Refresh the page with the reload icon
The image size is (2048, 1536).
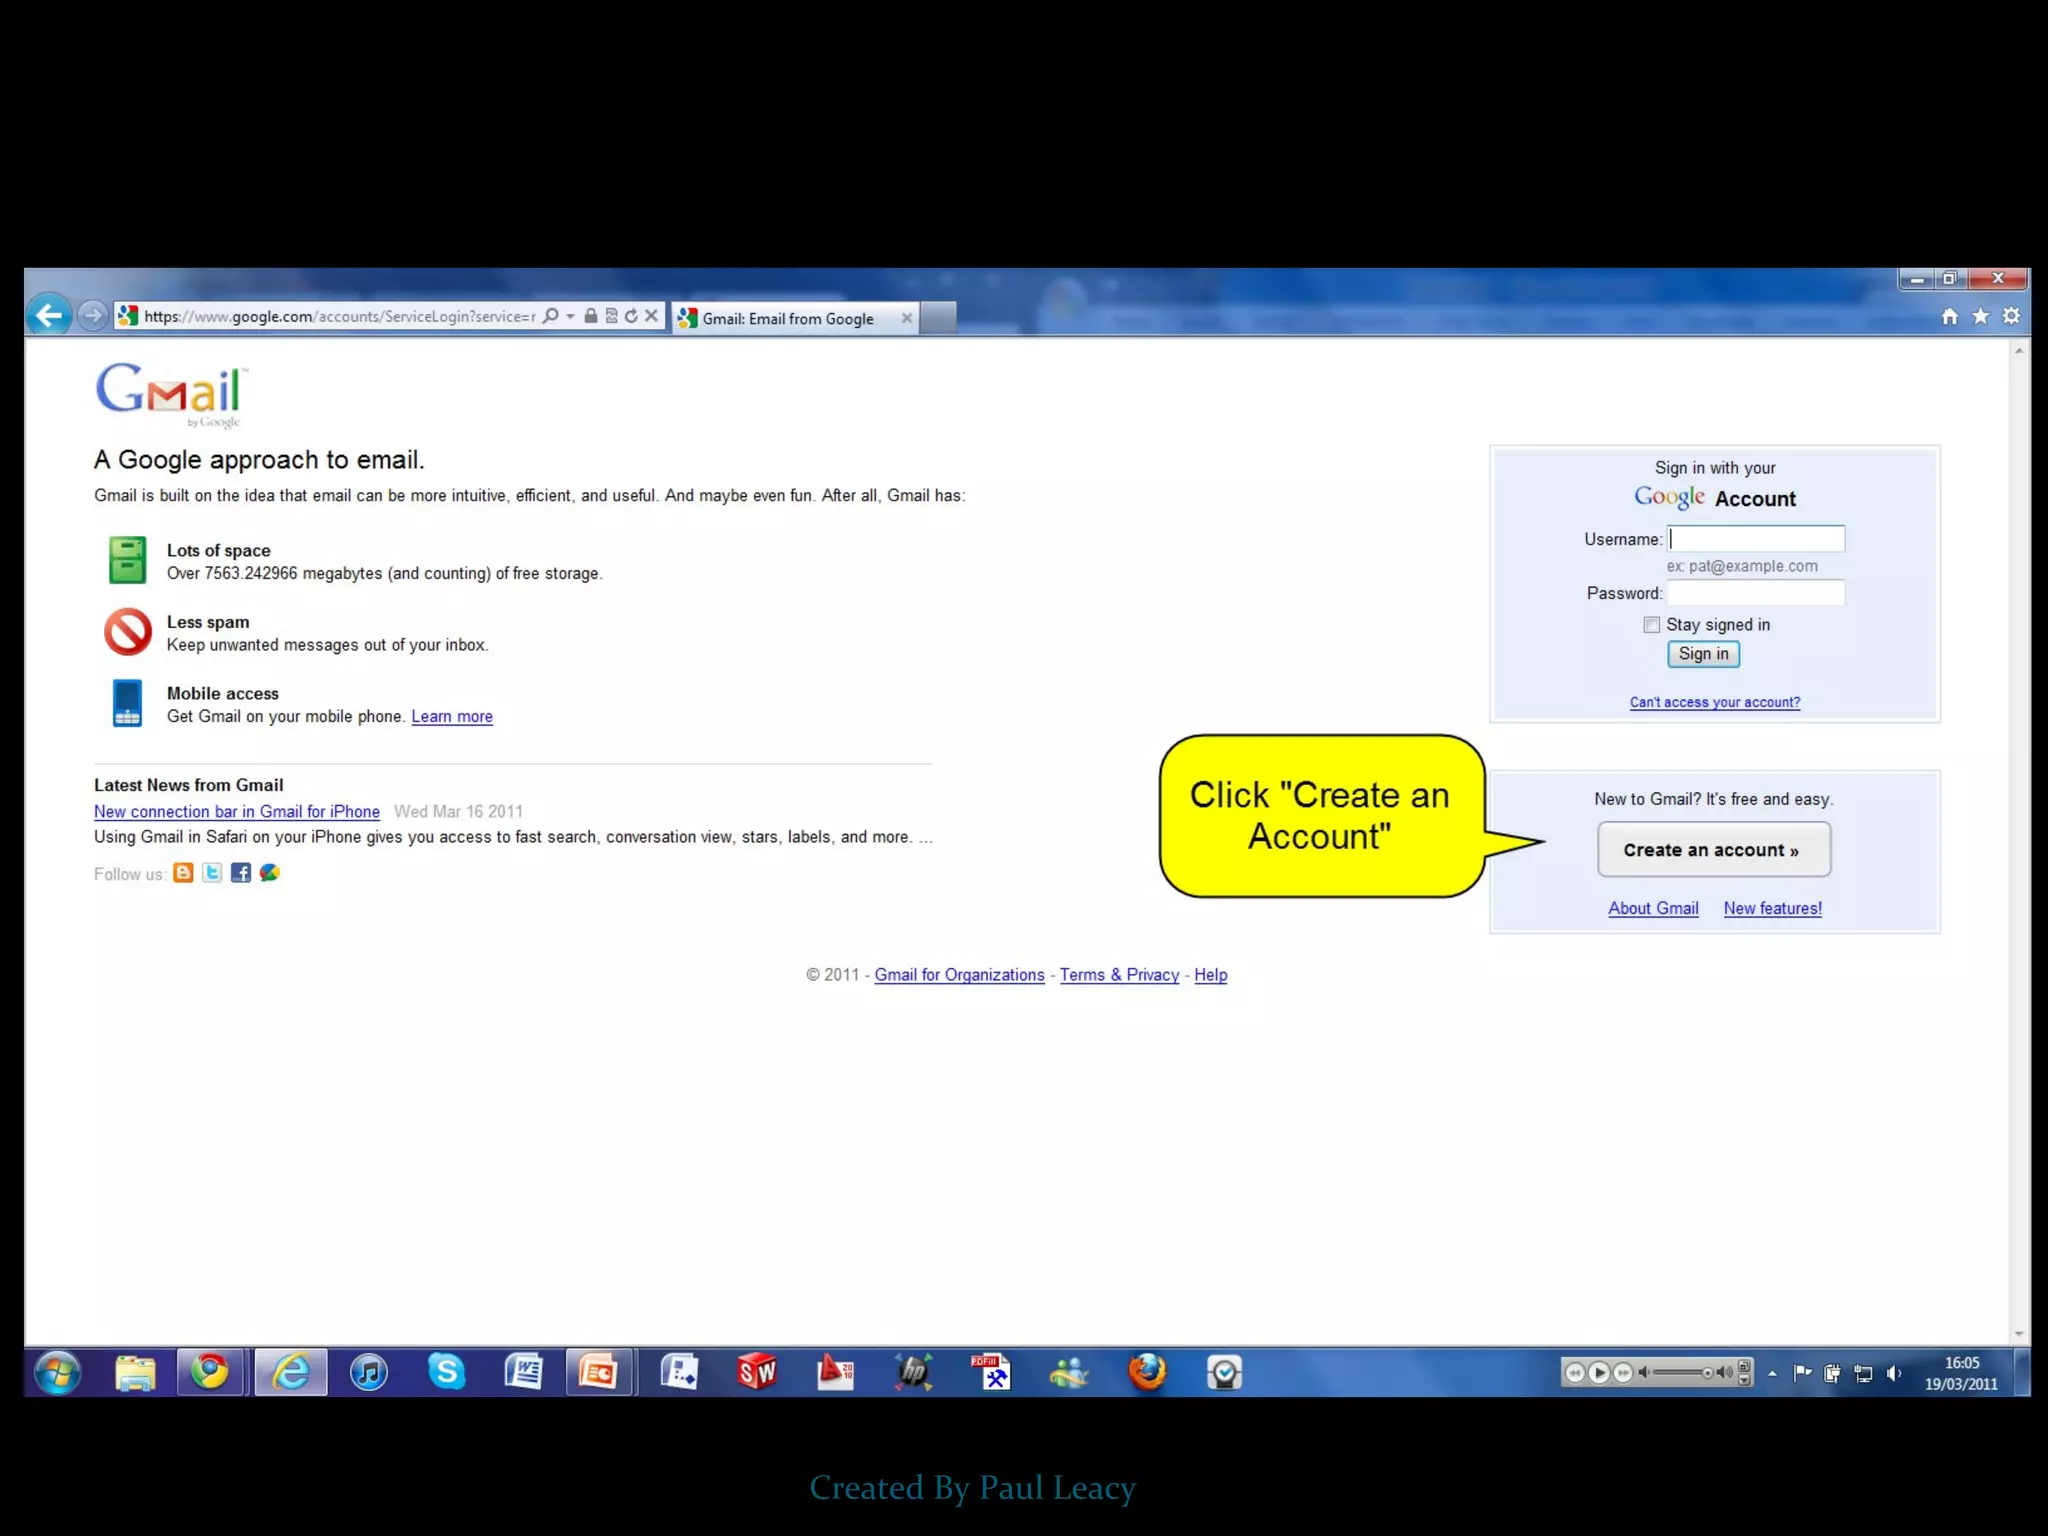pyautogui.click(x=631, y=316)
